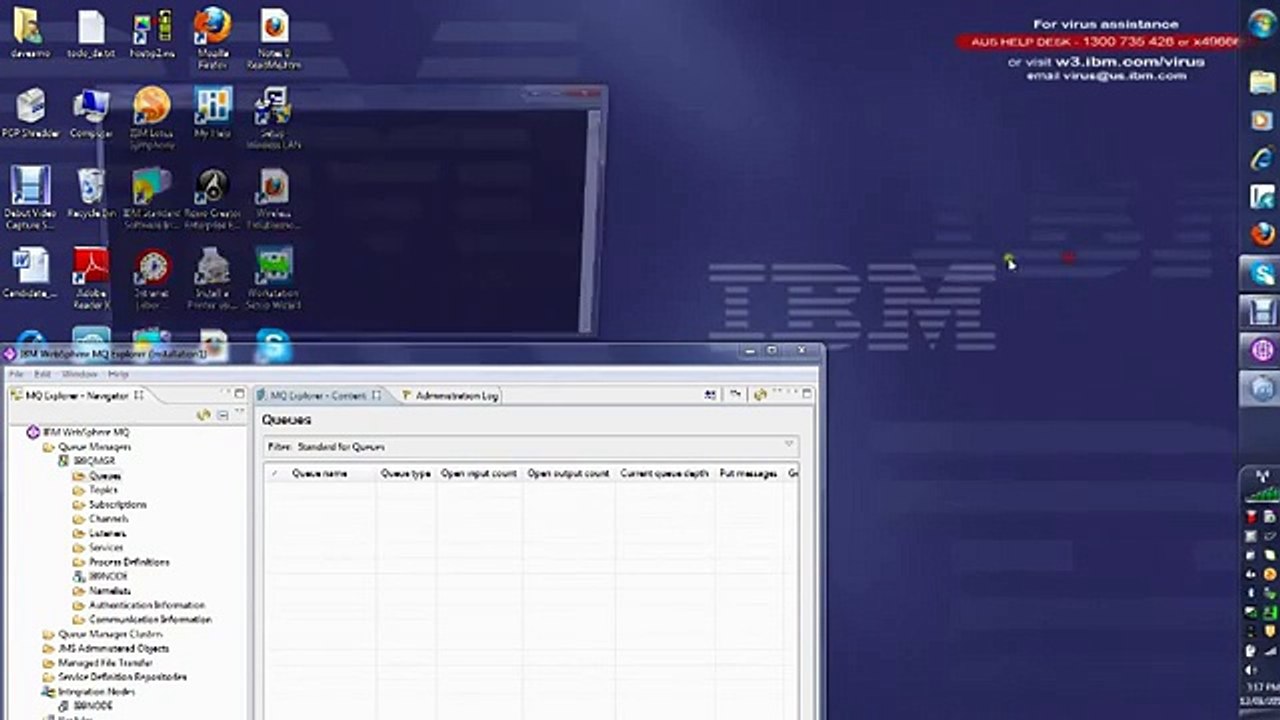Image resolution: width=1280 pixels, height=720 pixels.
Task: Open Debut Video Capture desktop icon
Action: pos(30,198)
